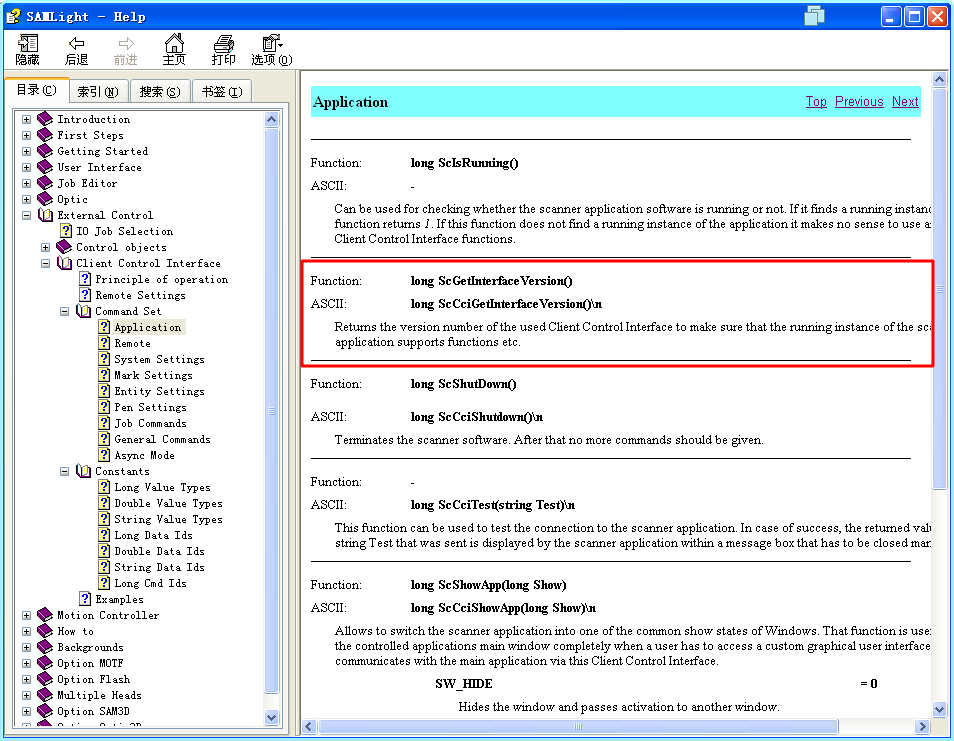Open the Entity Settings topic
Viewport: 954px width, 741px height.
click(159, 391)
